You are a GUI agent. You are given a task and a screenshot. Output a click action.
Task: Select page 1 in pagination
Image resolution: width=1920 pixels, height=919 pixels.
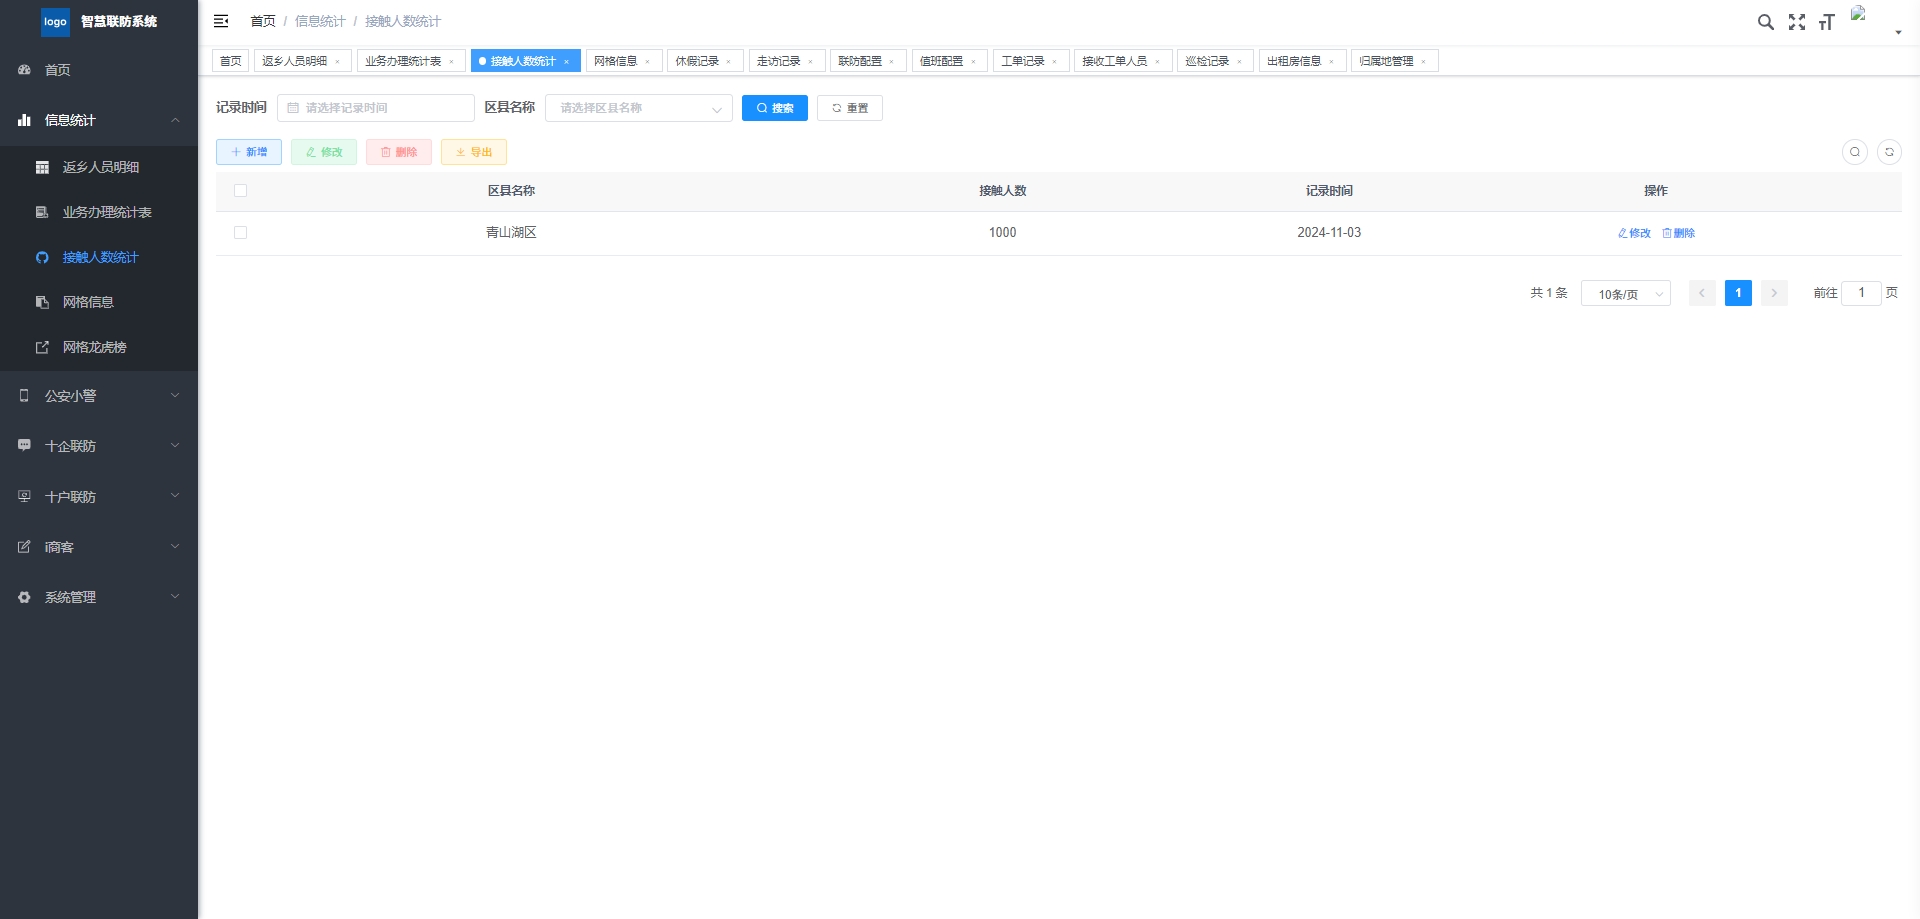(x=1738, y=293)
